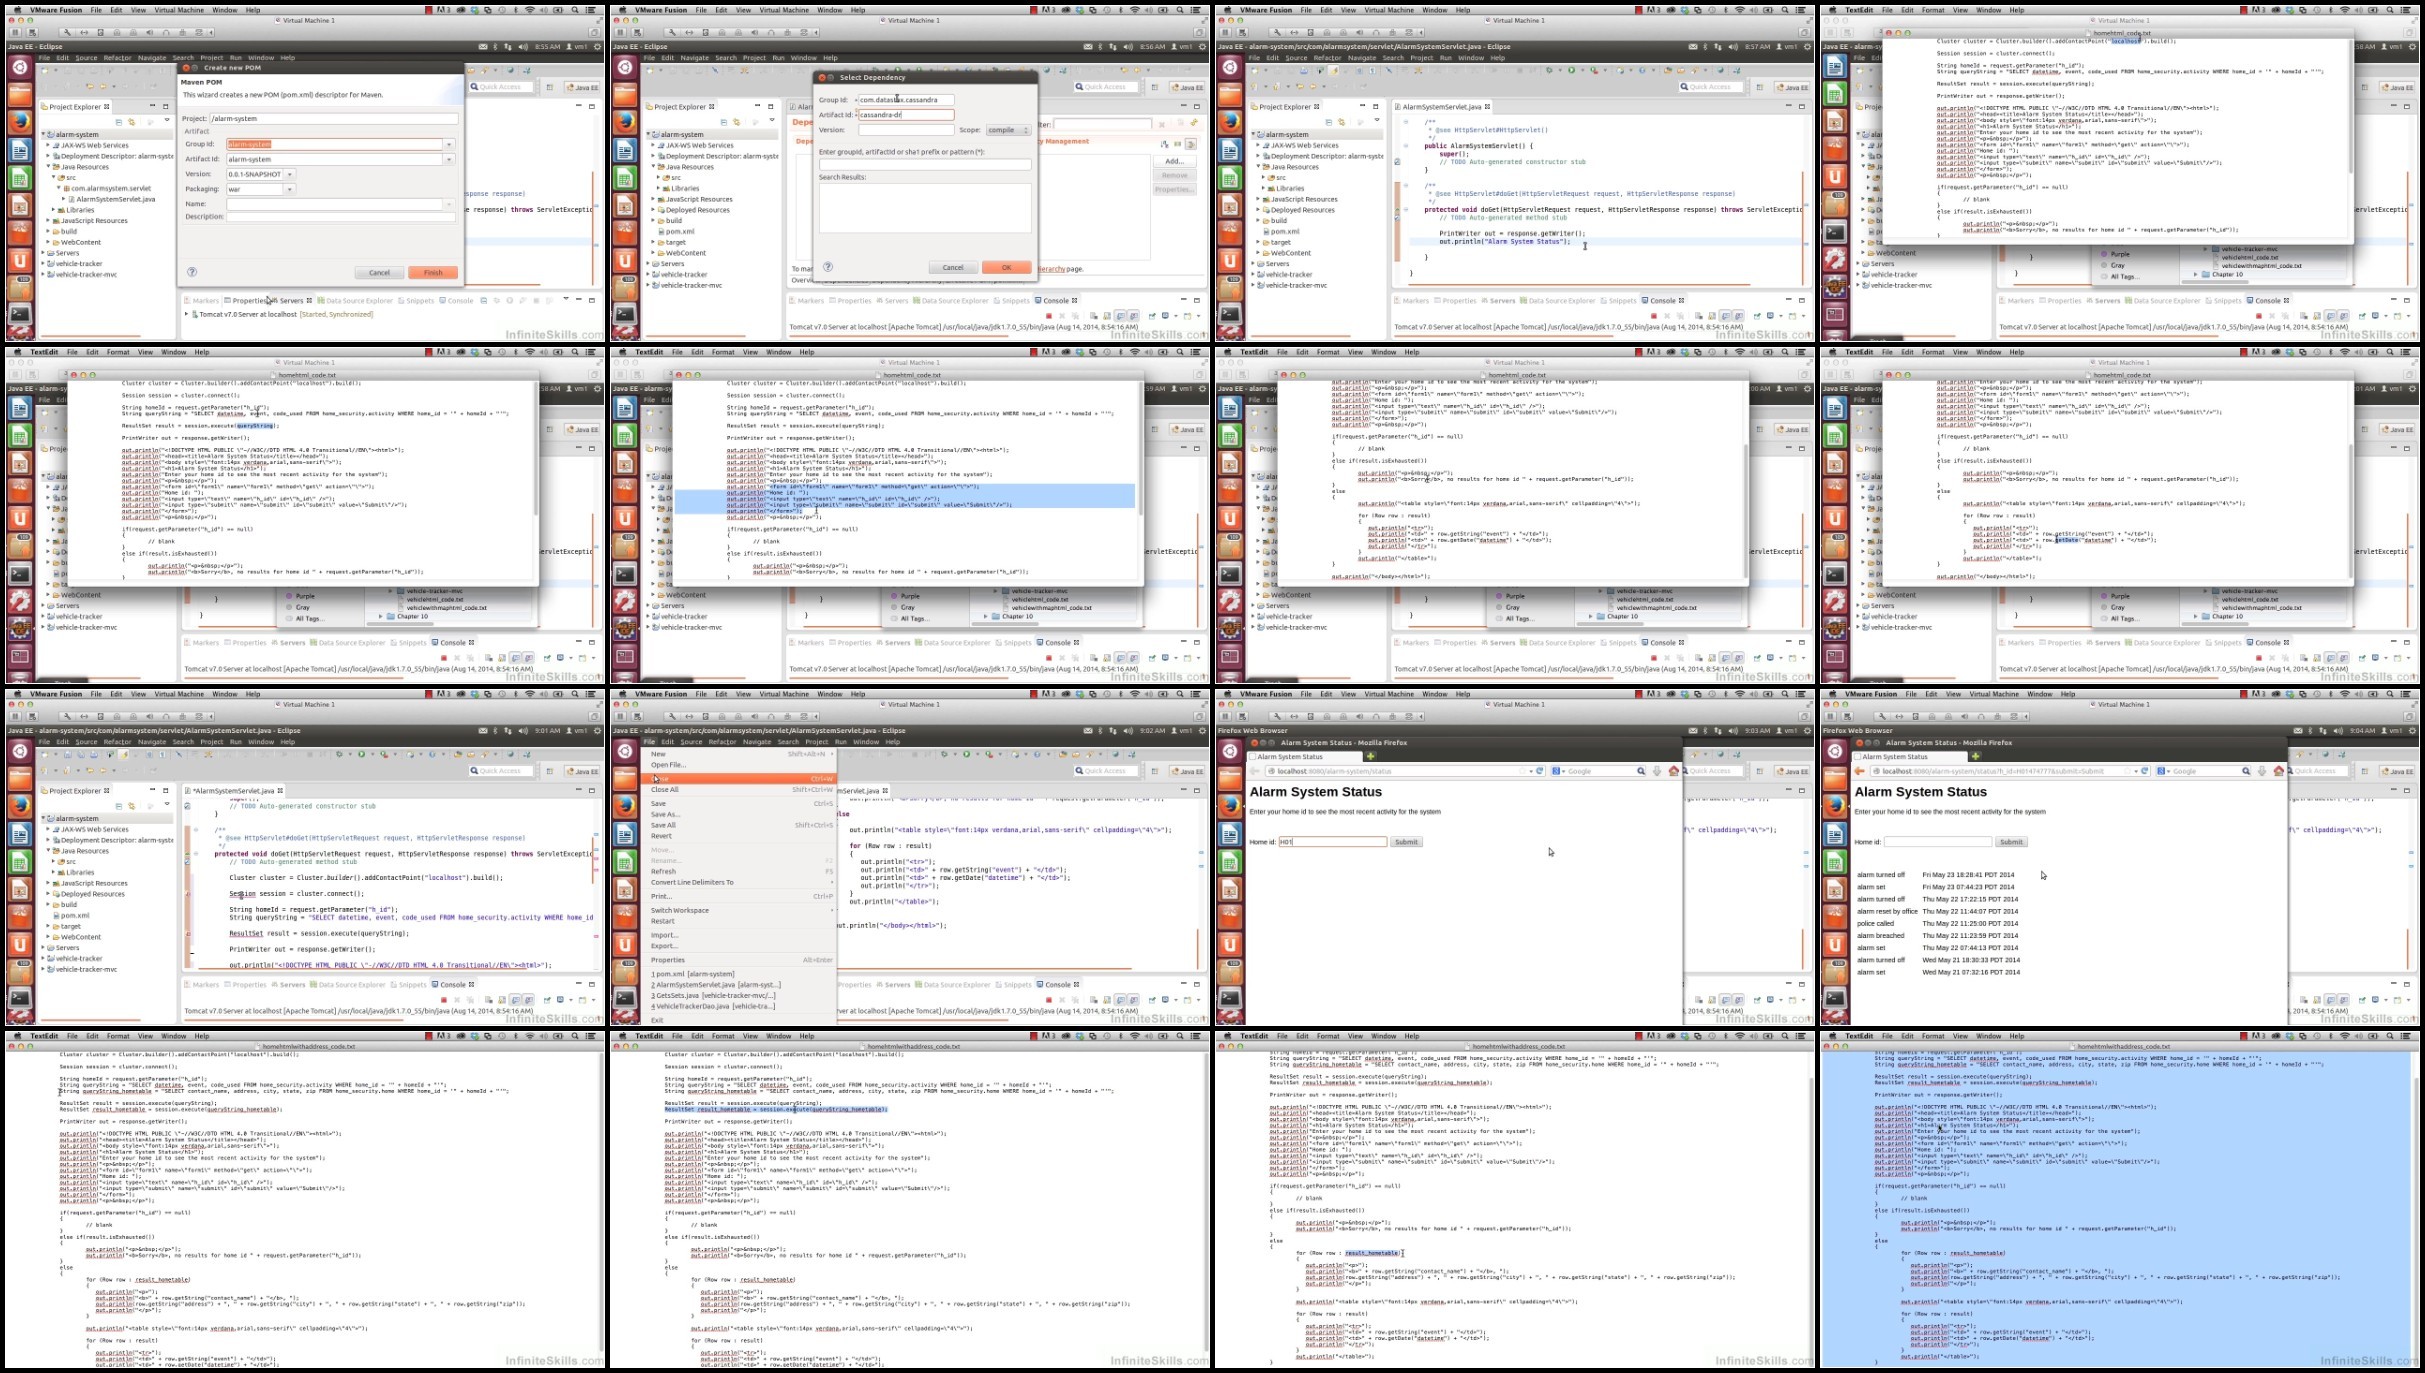Choose Import... in the Eclipse File menu

(x=737, y=935)
